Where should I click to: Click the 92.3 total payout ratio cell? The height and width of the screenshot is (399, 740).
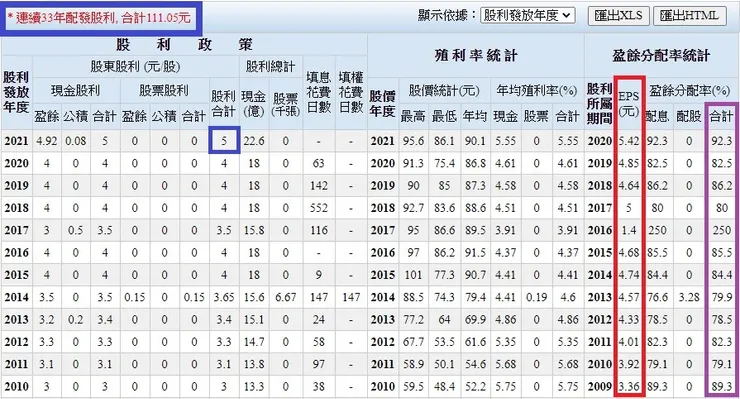[x=722, y=141]
